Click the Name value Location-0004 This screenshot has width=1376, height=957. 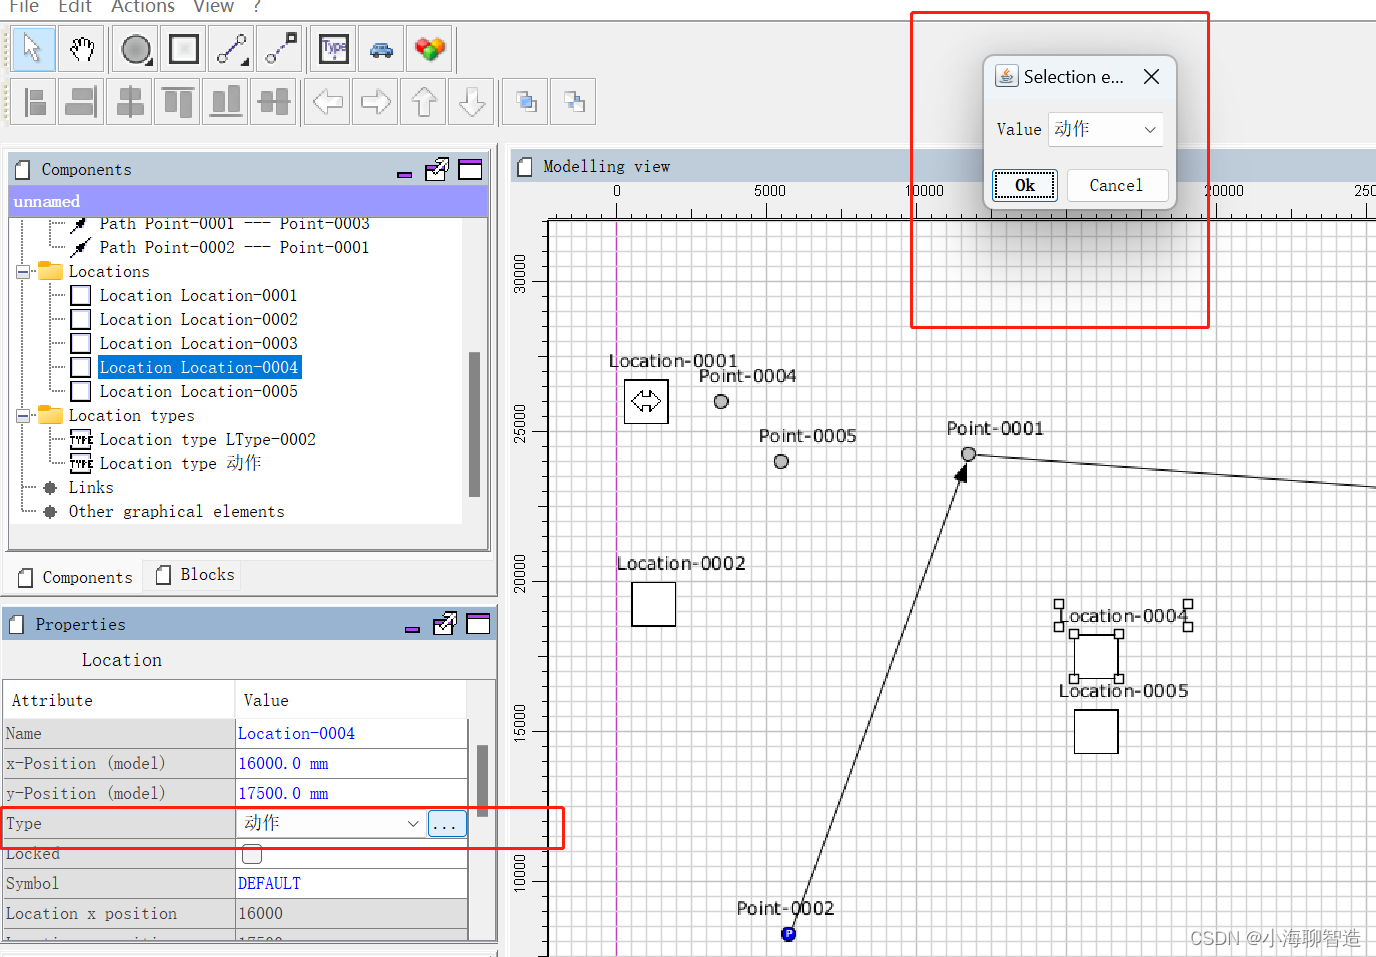351,734
